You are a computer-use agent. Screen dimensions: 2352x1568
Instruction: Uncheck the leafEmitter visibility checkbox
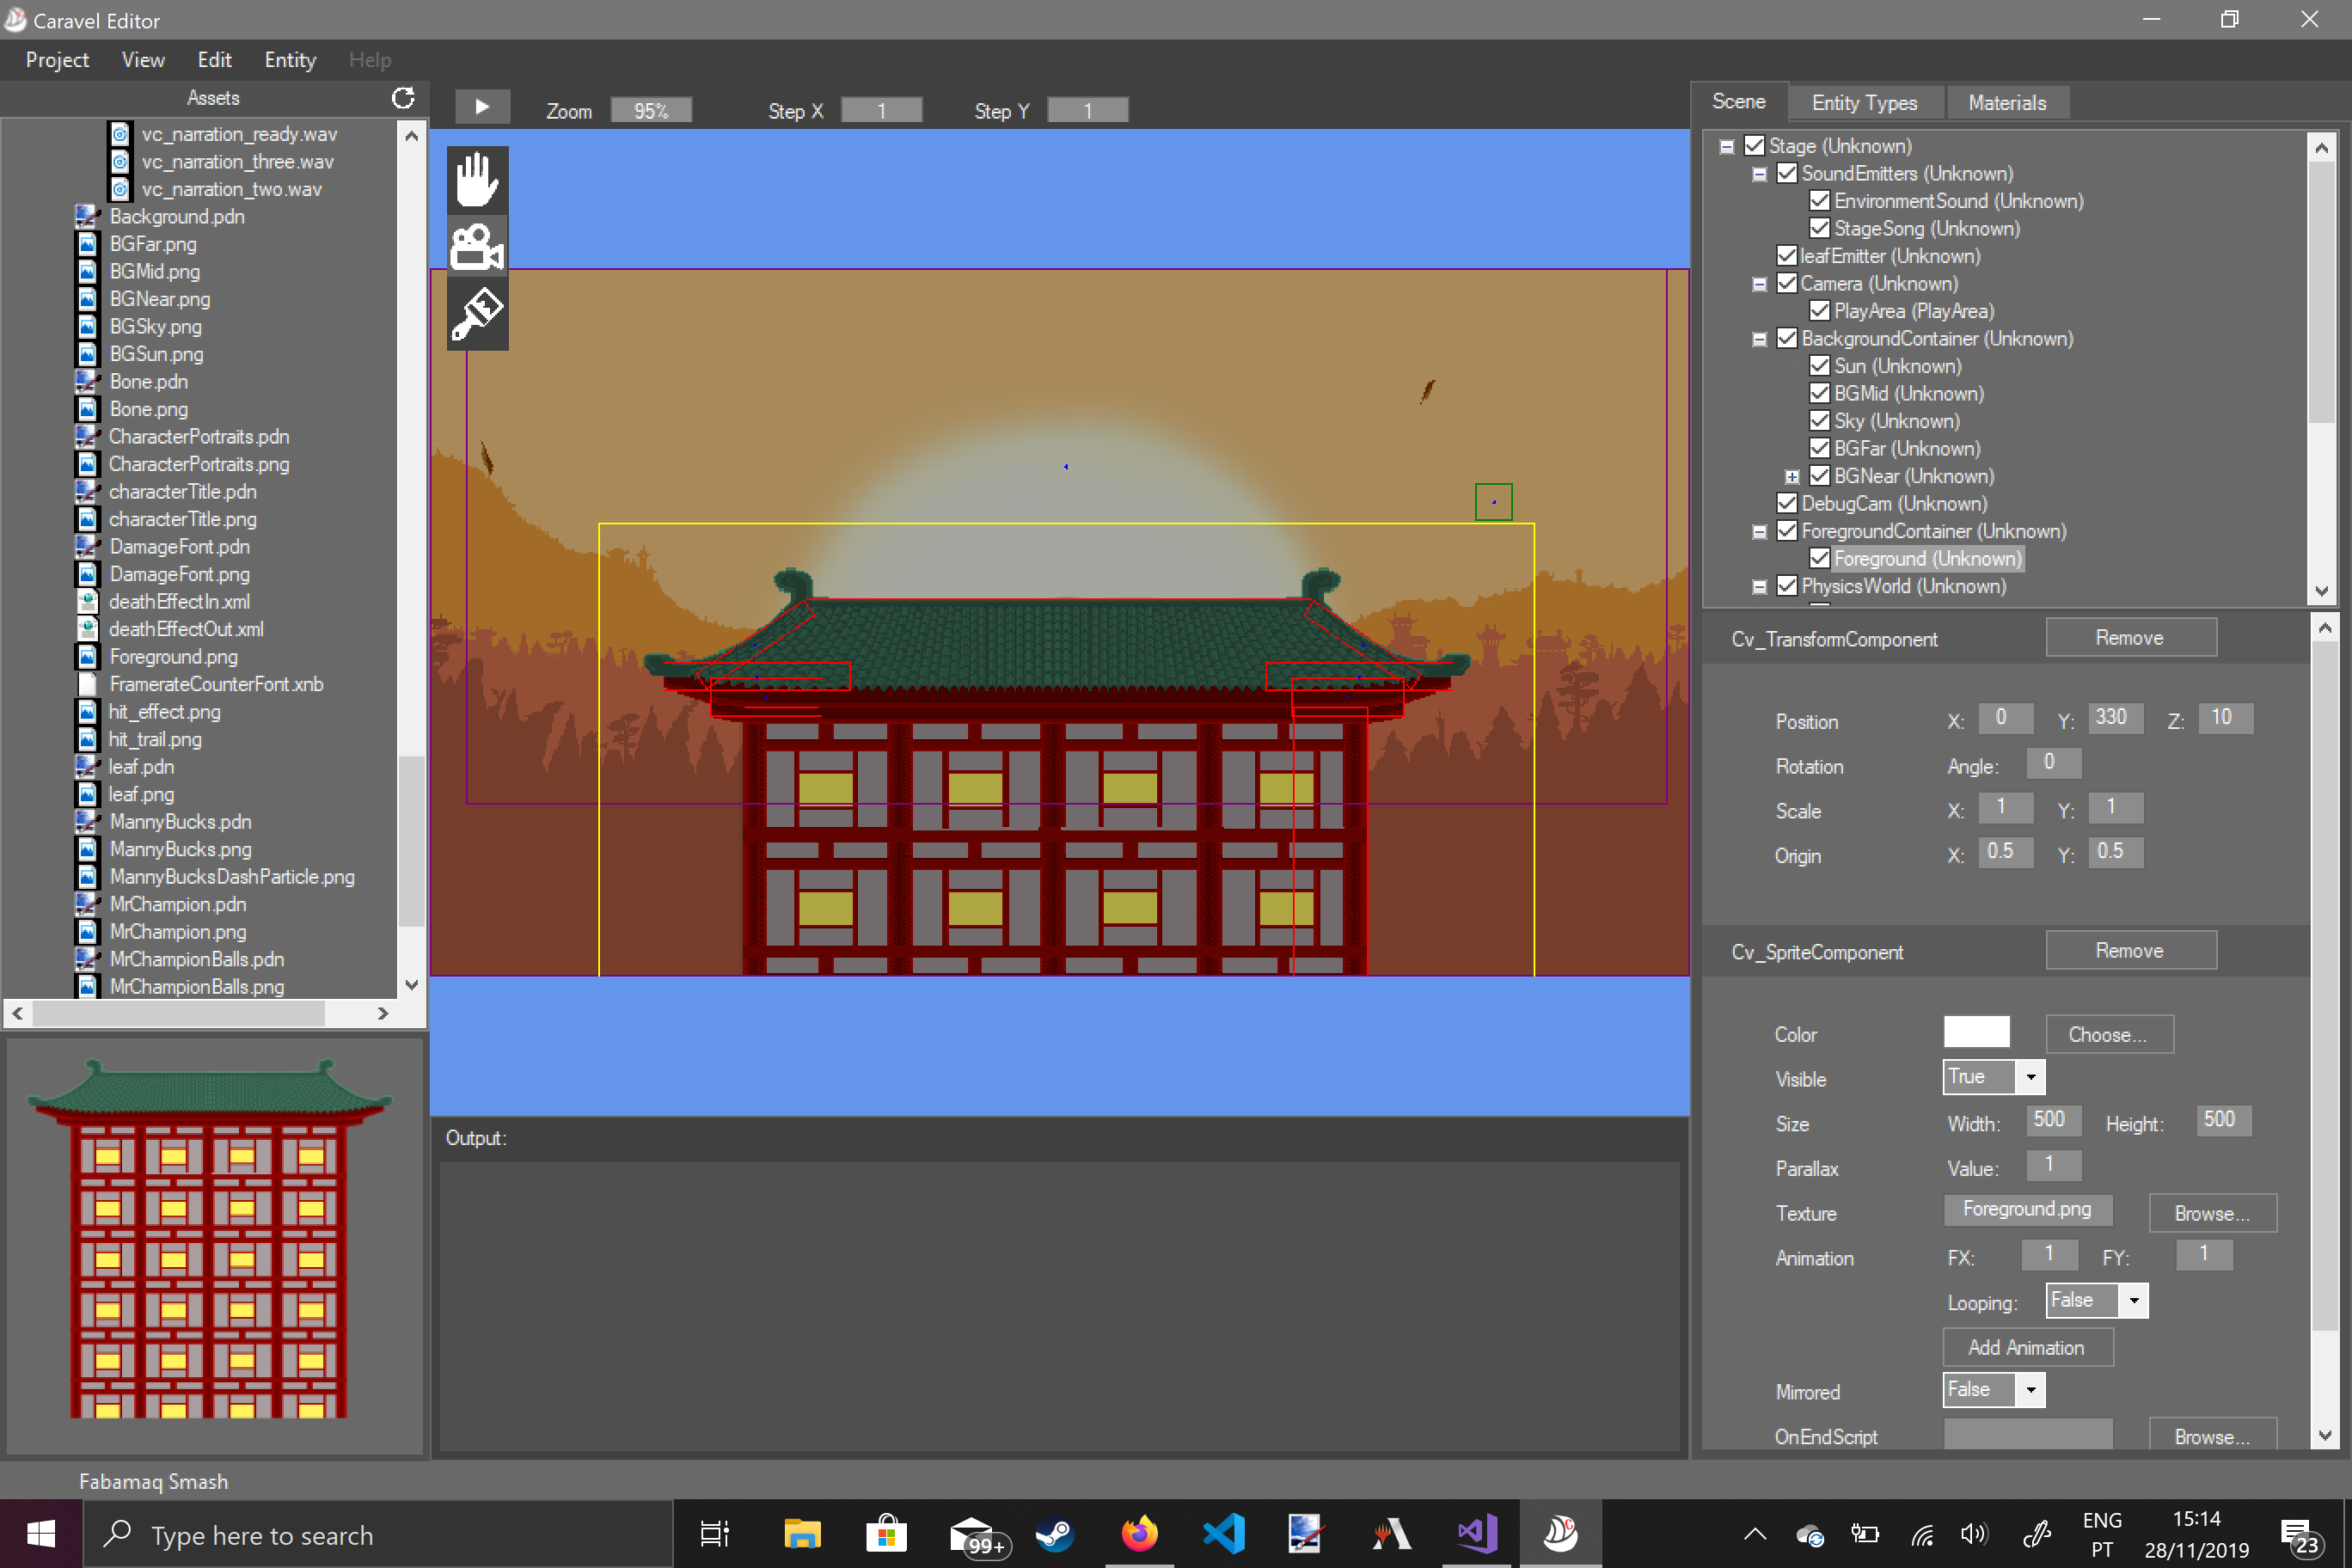pos(1787,256)
